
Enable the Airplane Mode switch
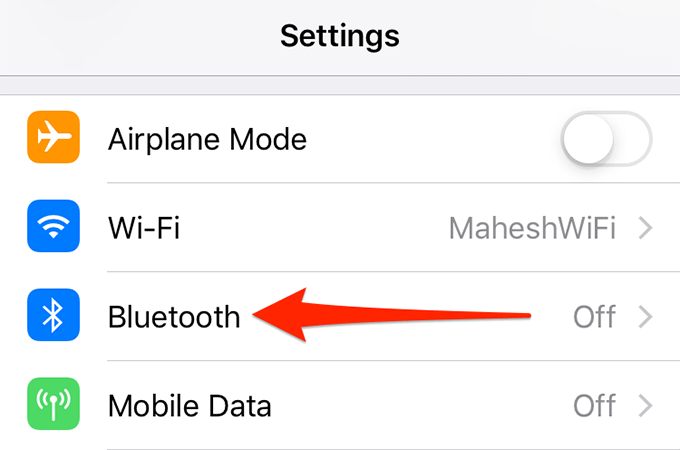pyautogui.click(x=606, y=139)
